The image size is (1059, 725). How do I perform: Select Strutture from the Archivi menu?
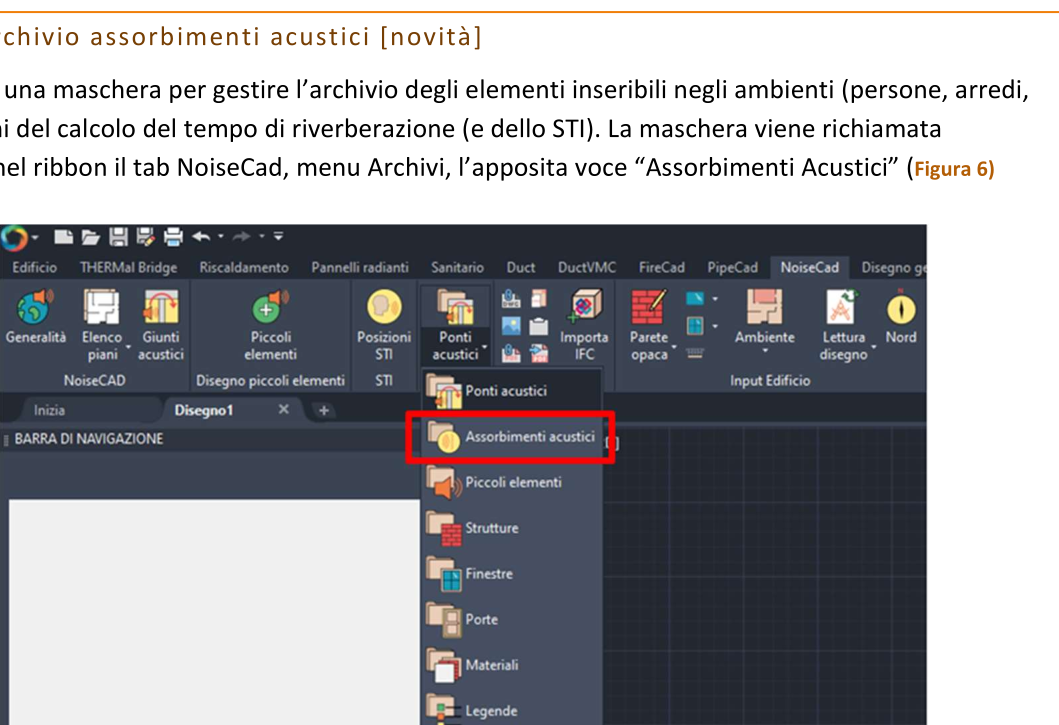511,528
